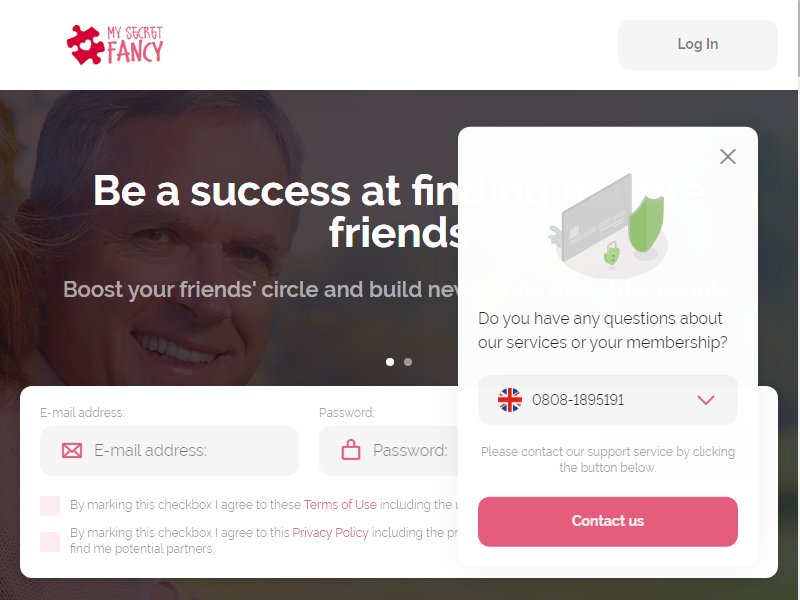This screenshot has width=800, height=600.
Task: Open the 0808-1895191 phone selector
Action: [608, 399]
